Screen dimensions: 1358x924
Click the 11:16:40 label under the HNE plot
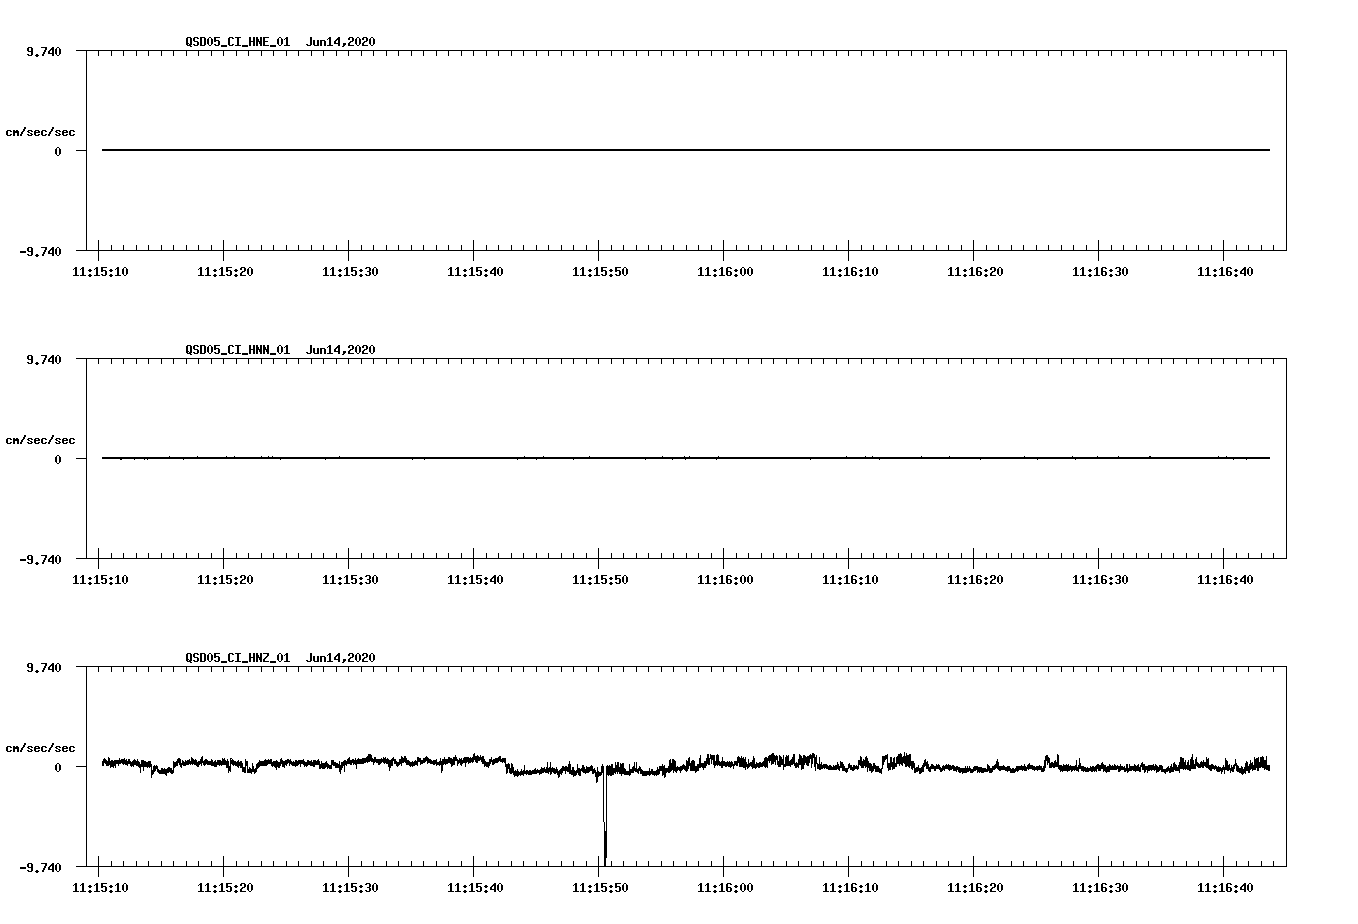pos(1225,272)
